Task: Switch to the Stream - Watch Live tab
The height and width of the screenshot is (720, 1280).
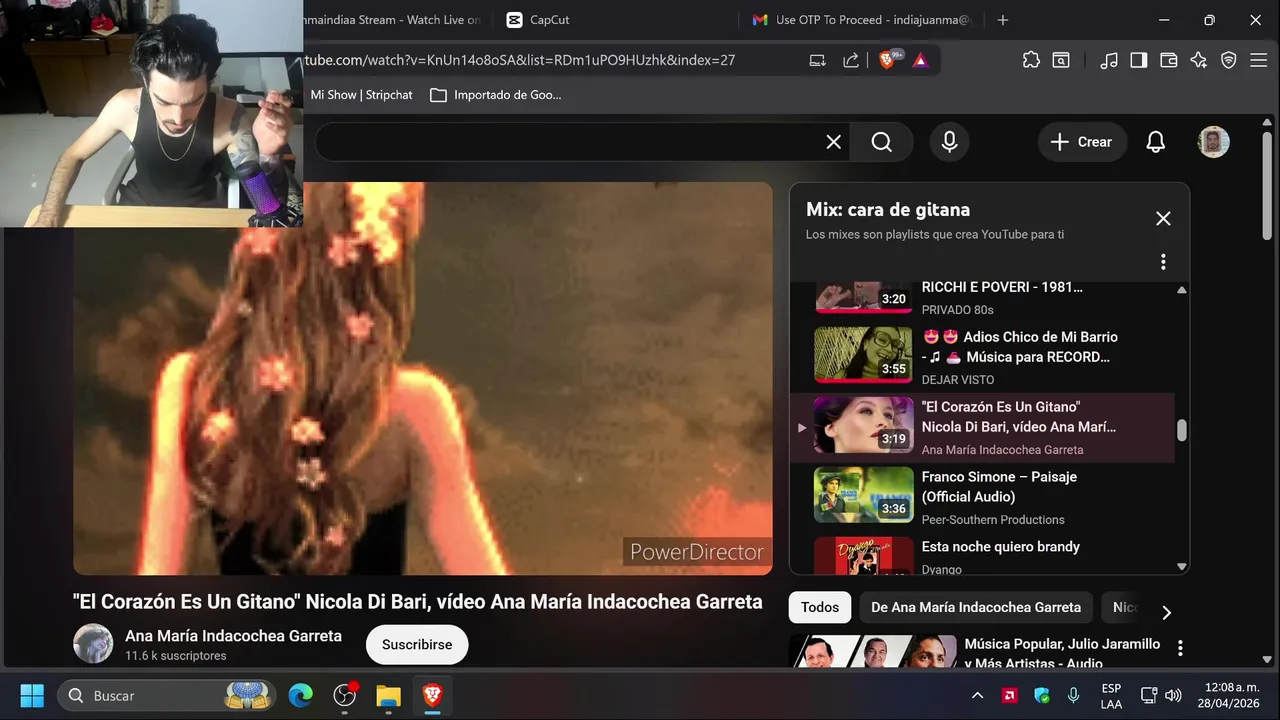Action: coord(390,20)
